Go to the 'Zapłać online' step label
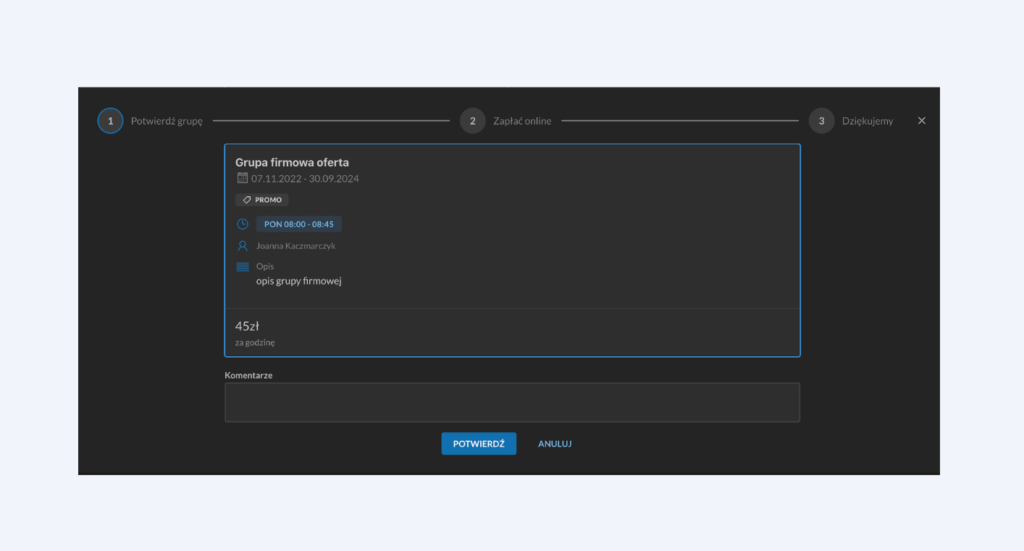 pos(522,121)
